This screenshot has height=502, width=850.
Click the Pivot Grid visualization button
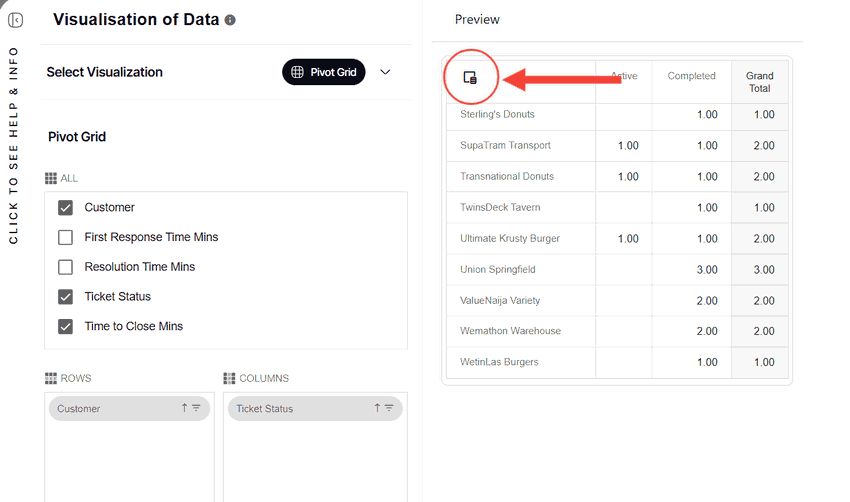(x=324, y=72)
